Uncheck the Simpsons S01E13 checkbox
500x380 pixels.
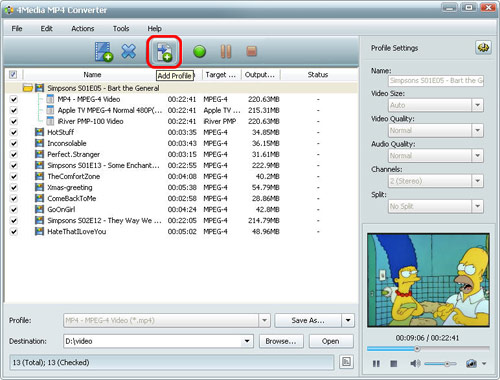(x=14, y=165)
